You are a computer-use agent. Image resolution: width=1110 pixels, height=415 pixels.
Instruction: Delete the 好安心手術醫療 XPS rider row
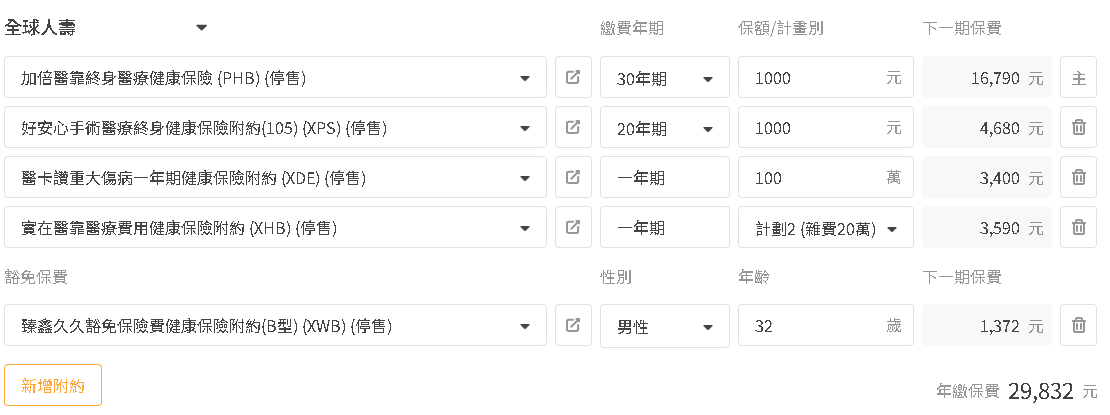(x=1078, y=127)
